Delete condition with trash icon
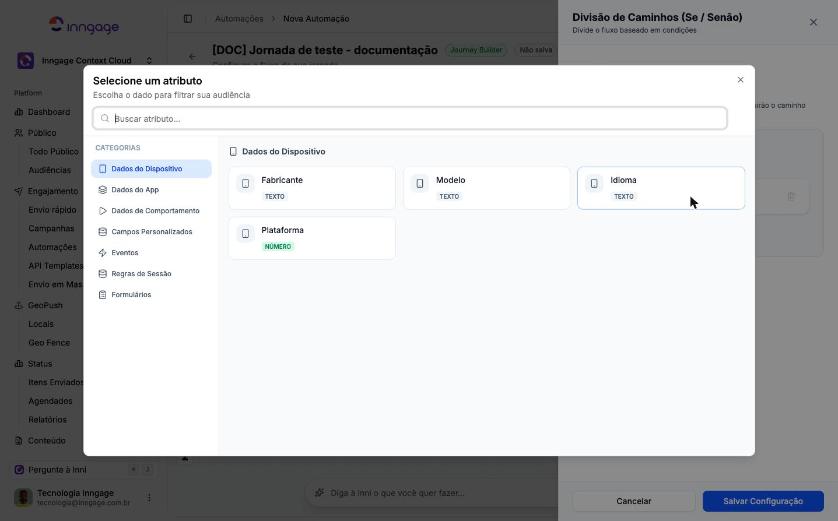Screen dimensions: 838x521 click(791, 197)
